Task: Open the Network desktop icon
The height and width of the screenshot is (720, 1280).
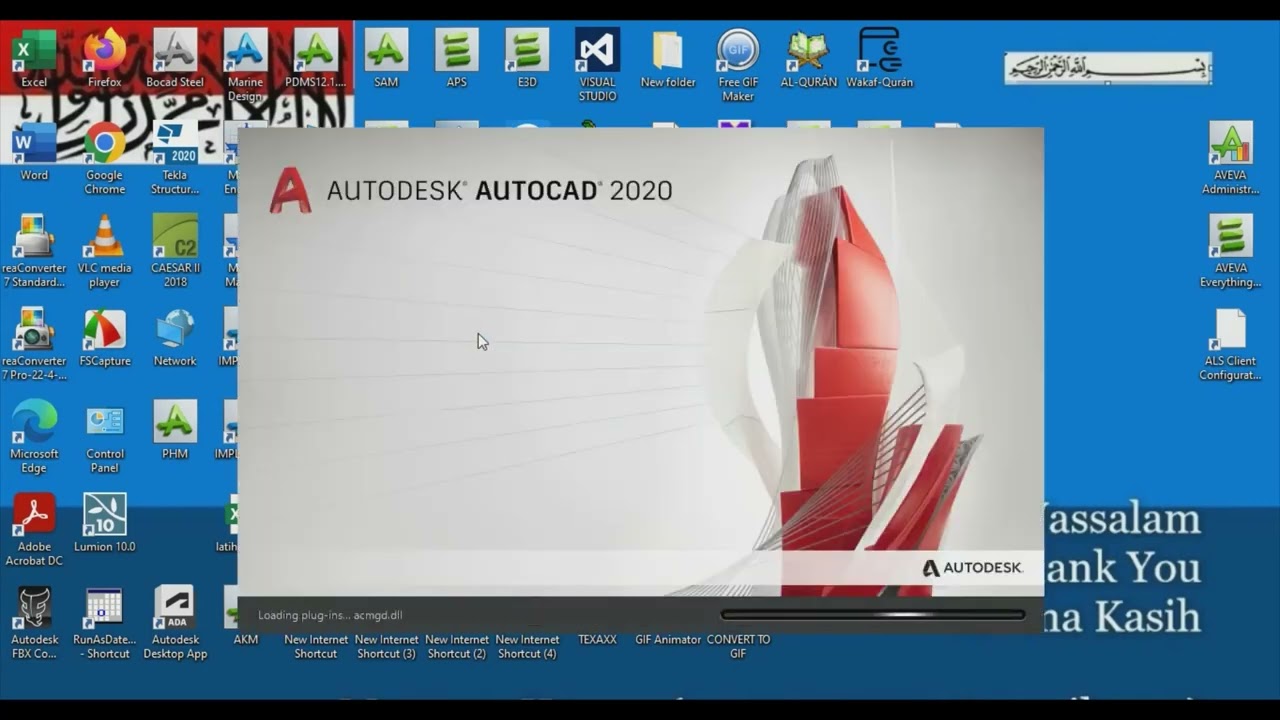Action: (175, 337)
